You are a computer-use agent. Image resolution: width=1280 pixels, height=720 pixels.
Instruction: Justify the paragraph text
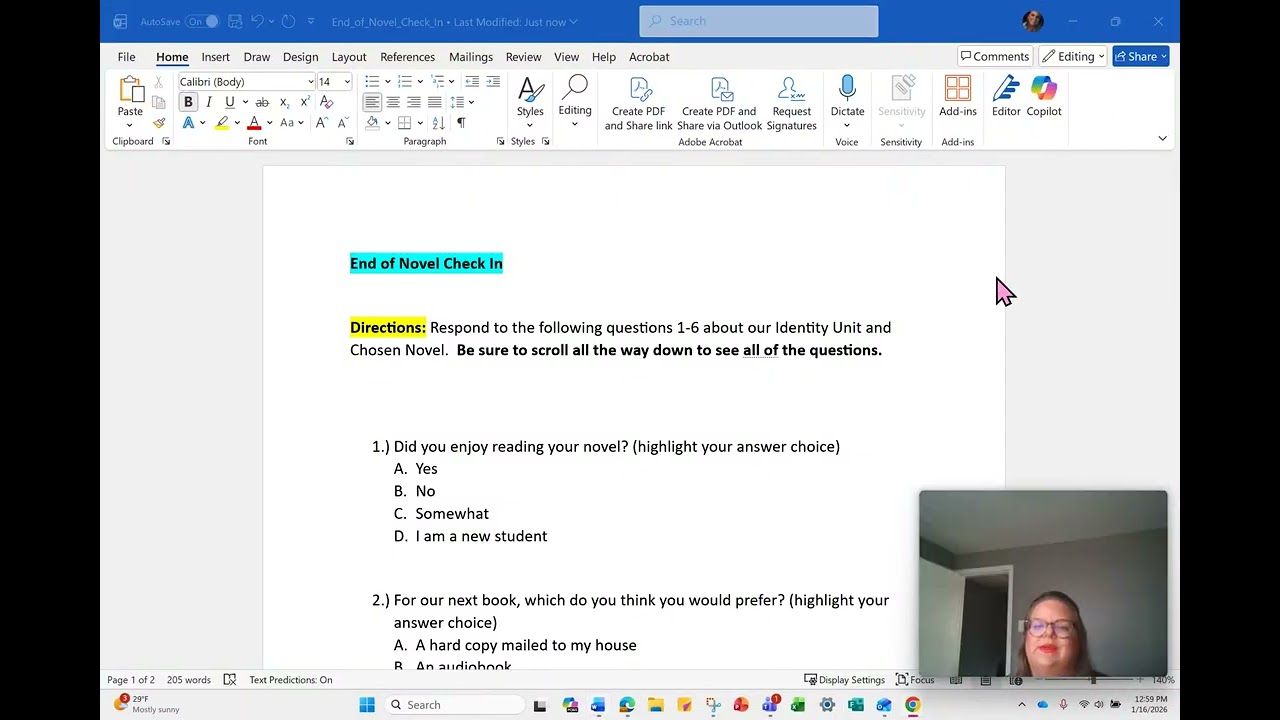(434, 102)
